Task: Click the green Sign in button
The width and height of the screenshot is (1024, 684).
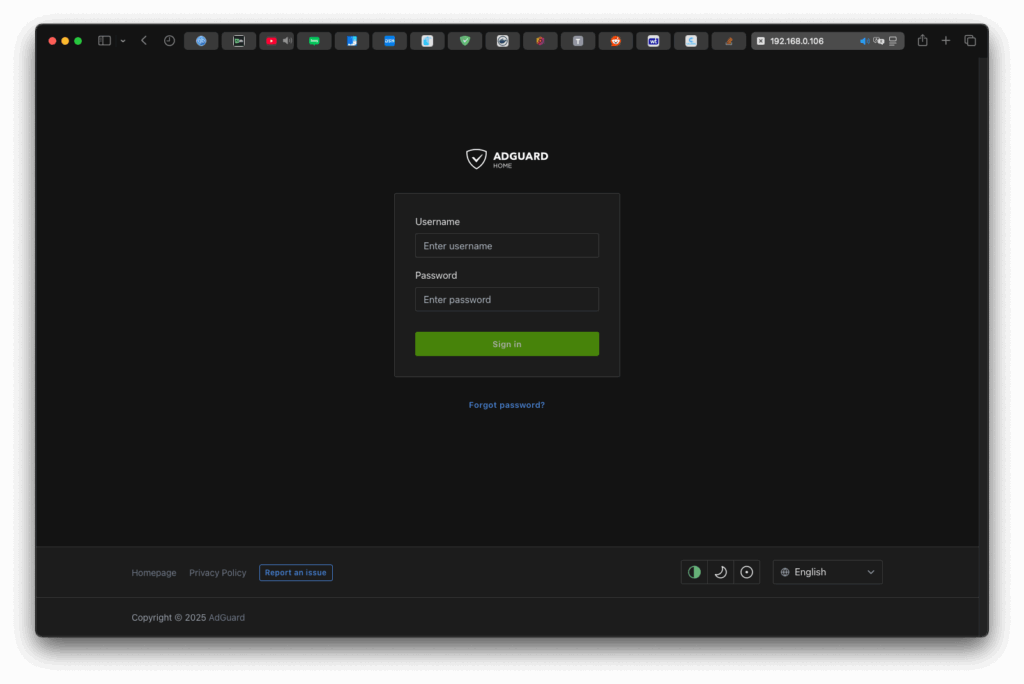Action: pos(507,344)
